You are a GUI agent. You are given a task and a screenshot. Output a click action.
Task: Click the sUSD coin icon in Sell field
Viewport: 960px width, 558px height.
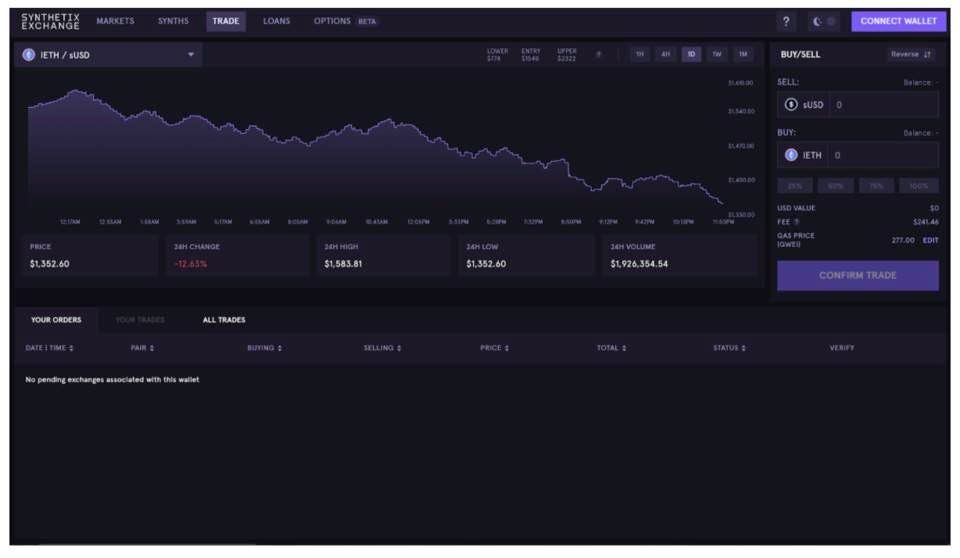click(791, 105)
